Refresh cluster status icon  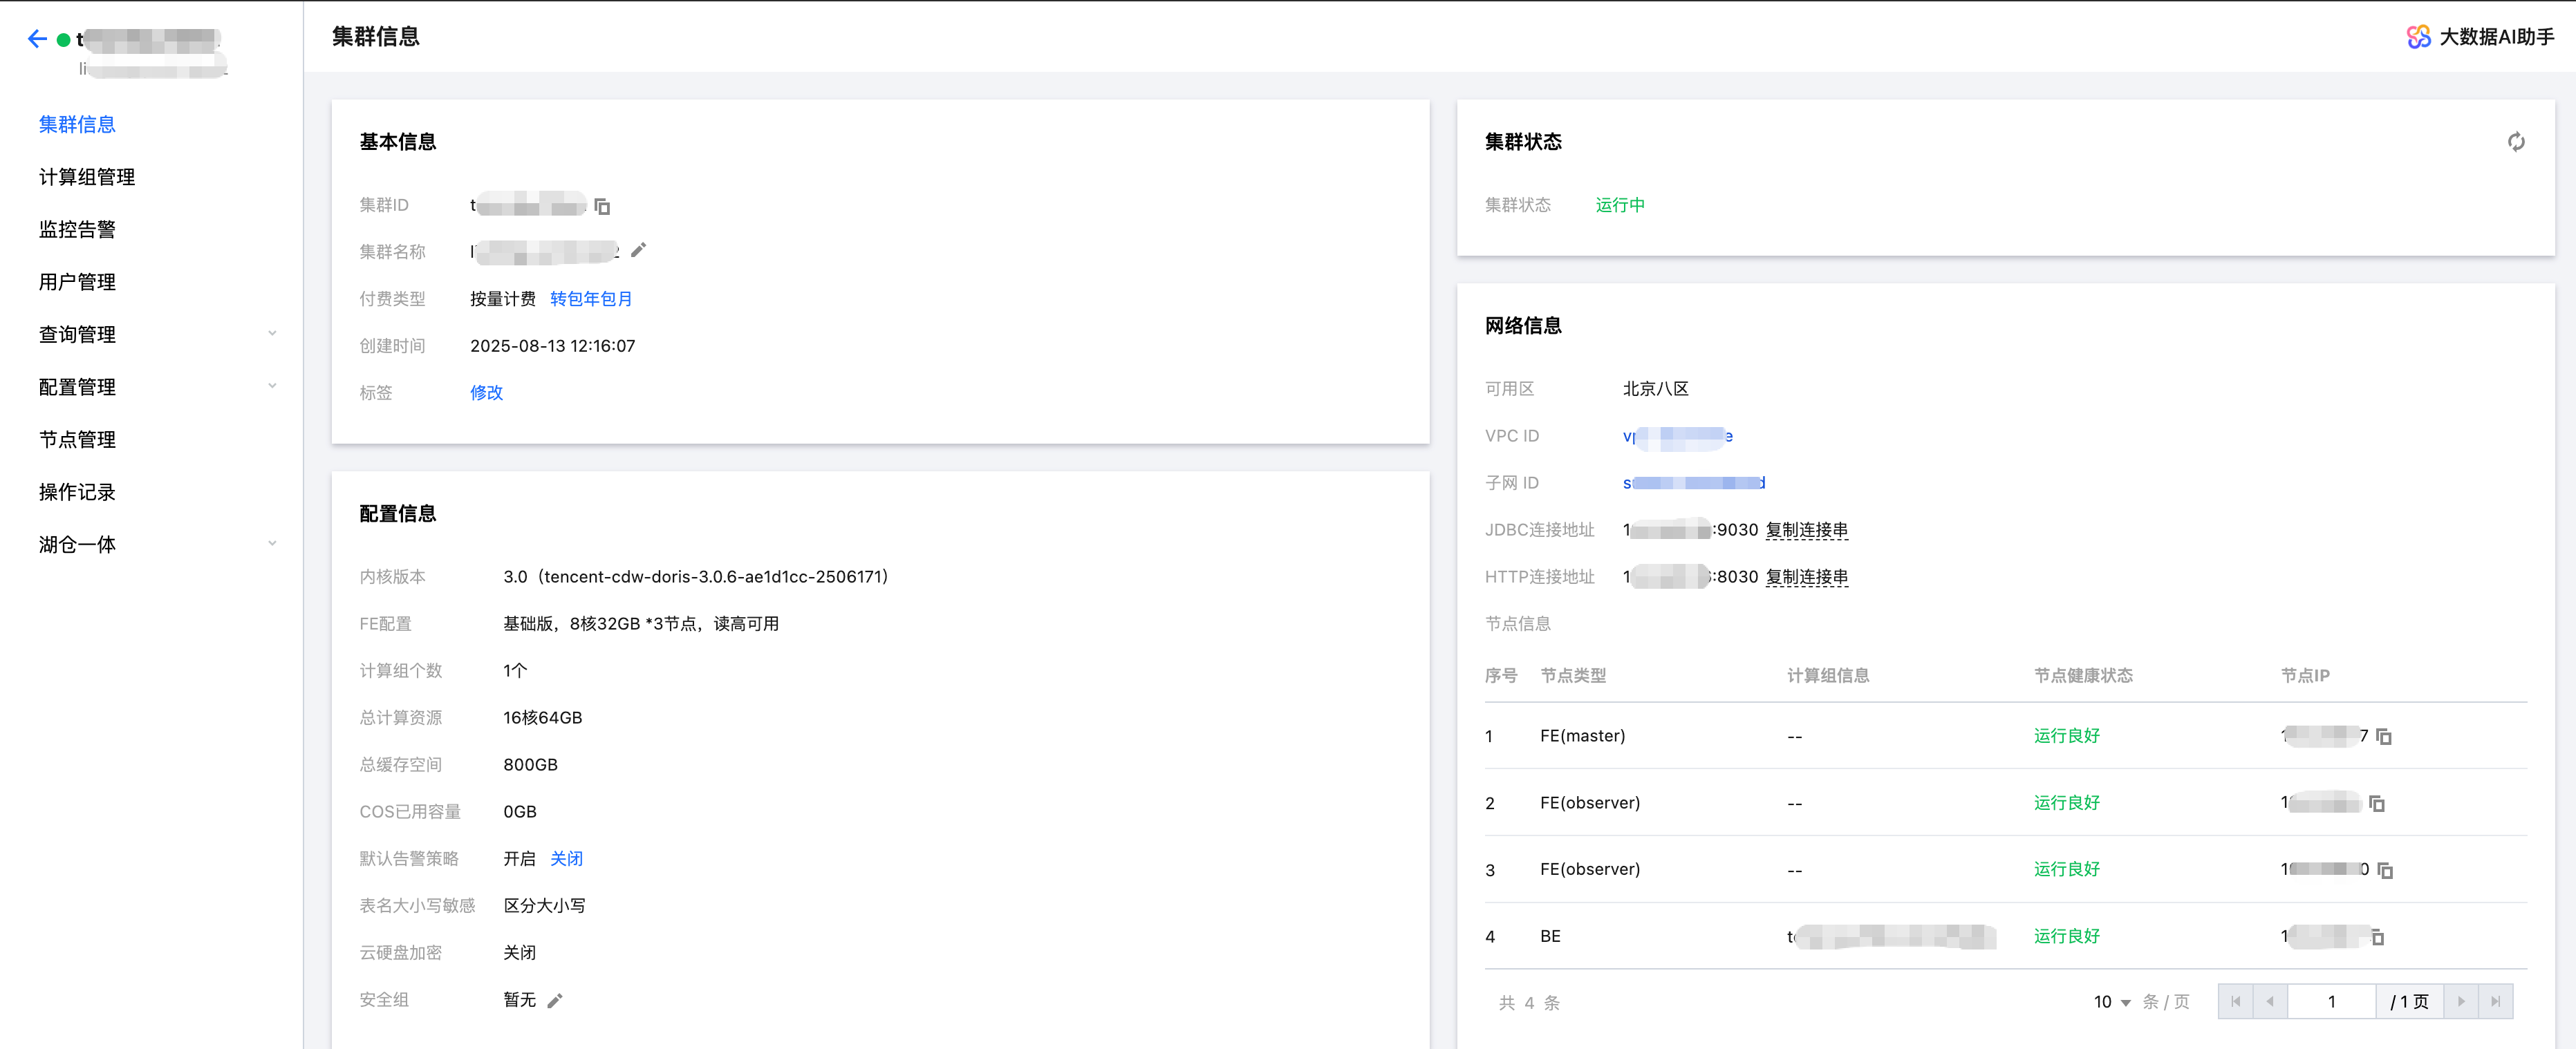2516,142
